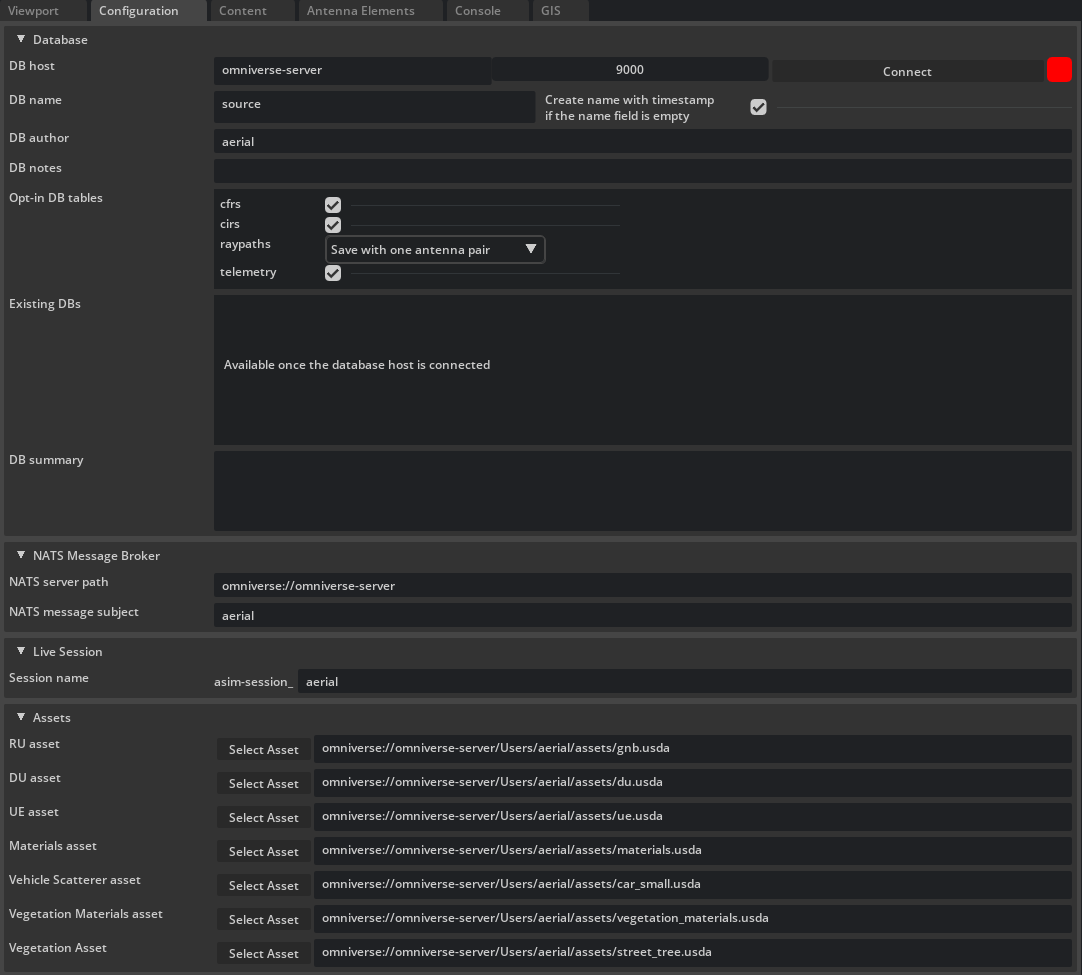Click Select Asset for Vehicle Scatterer asset
The image size is (1082, 975).
click(x=264, y=885)
